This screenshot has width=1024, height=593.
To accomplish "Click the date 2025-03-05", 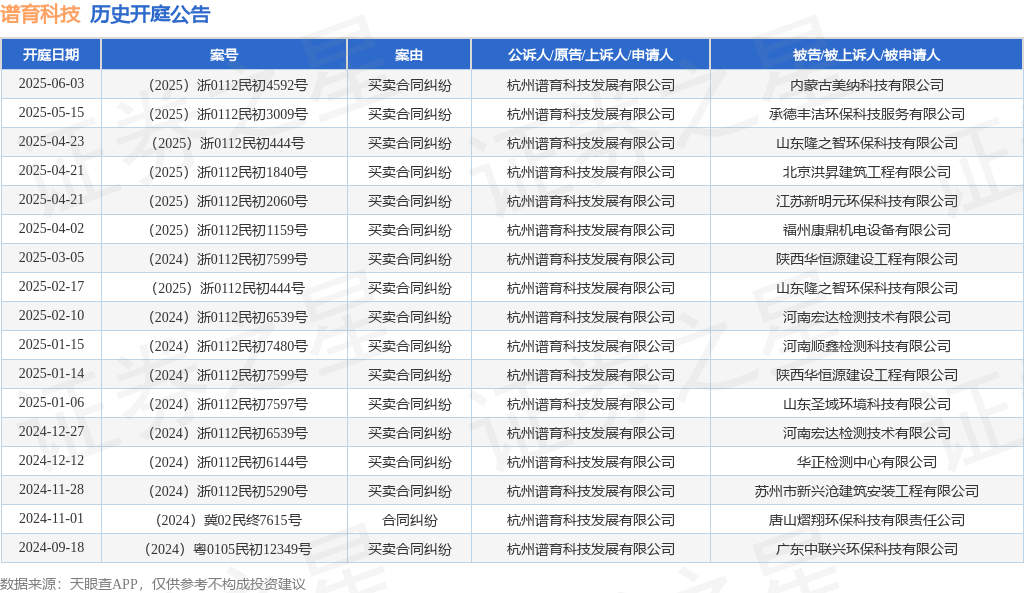I will click(51, 257).
